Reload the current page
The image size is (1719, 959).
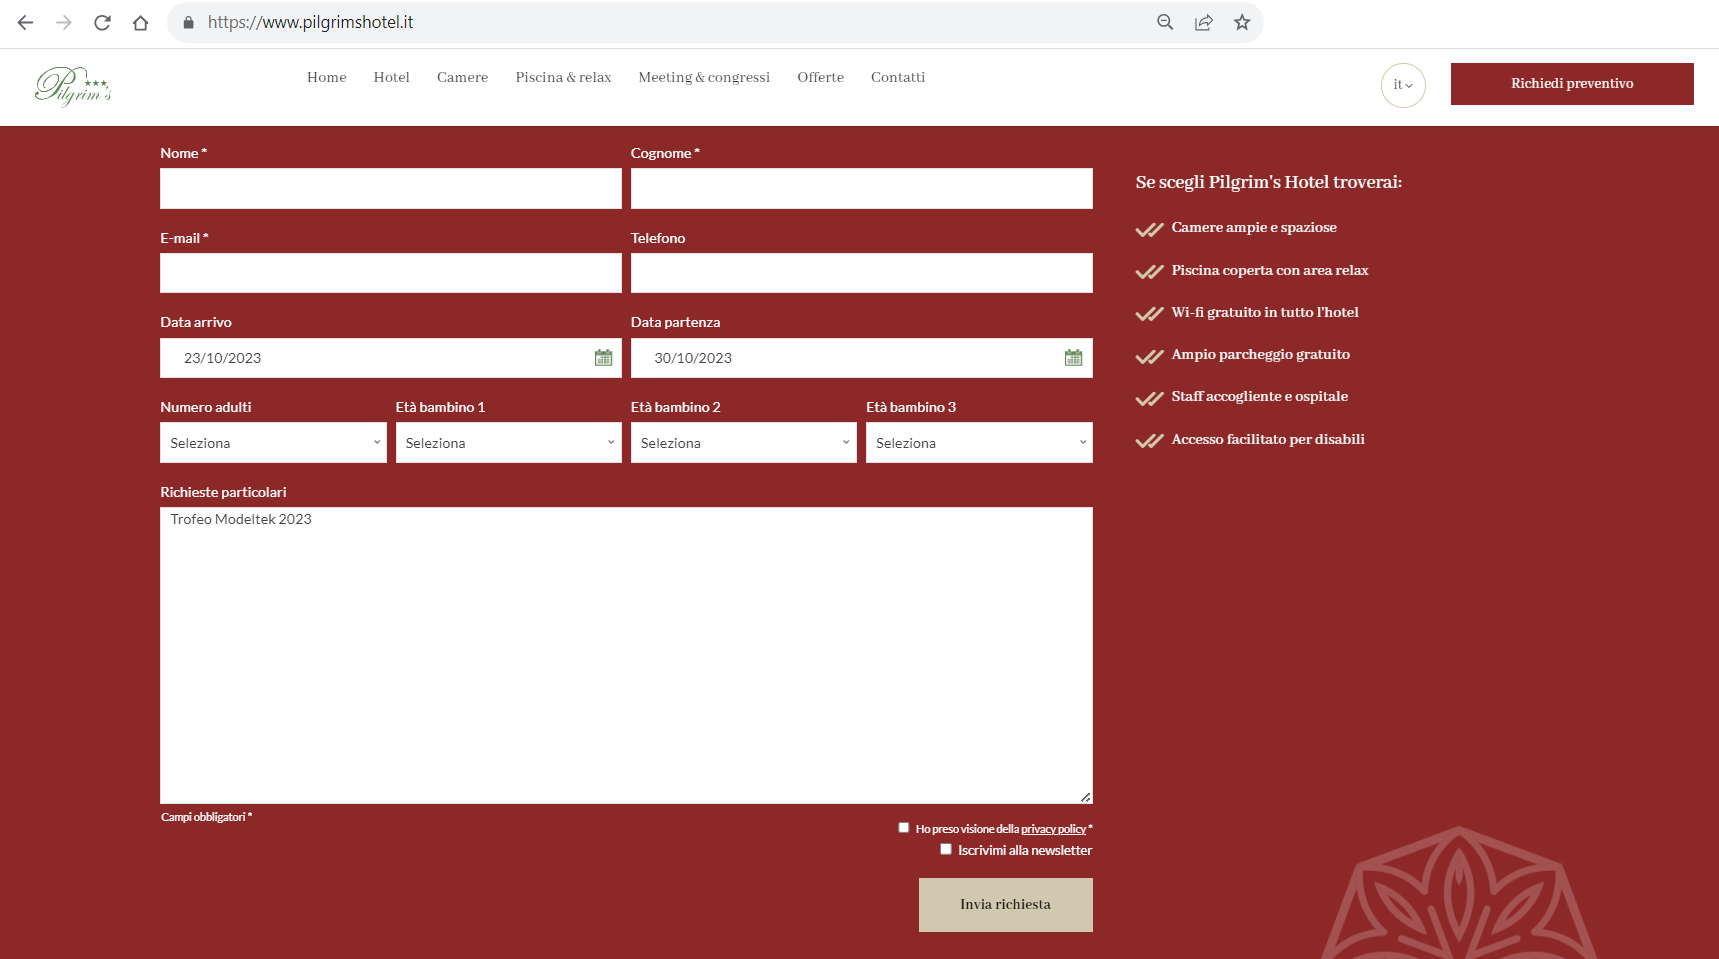click(x=102, y=22)
